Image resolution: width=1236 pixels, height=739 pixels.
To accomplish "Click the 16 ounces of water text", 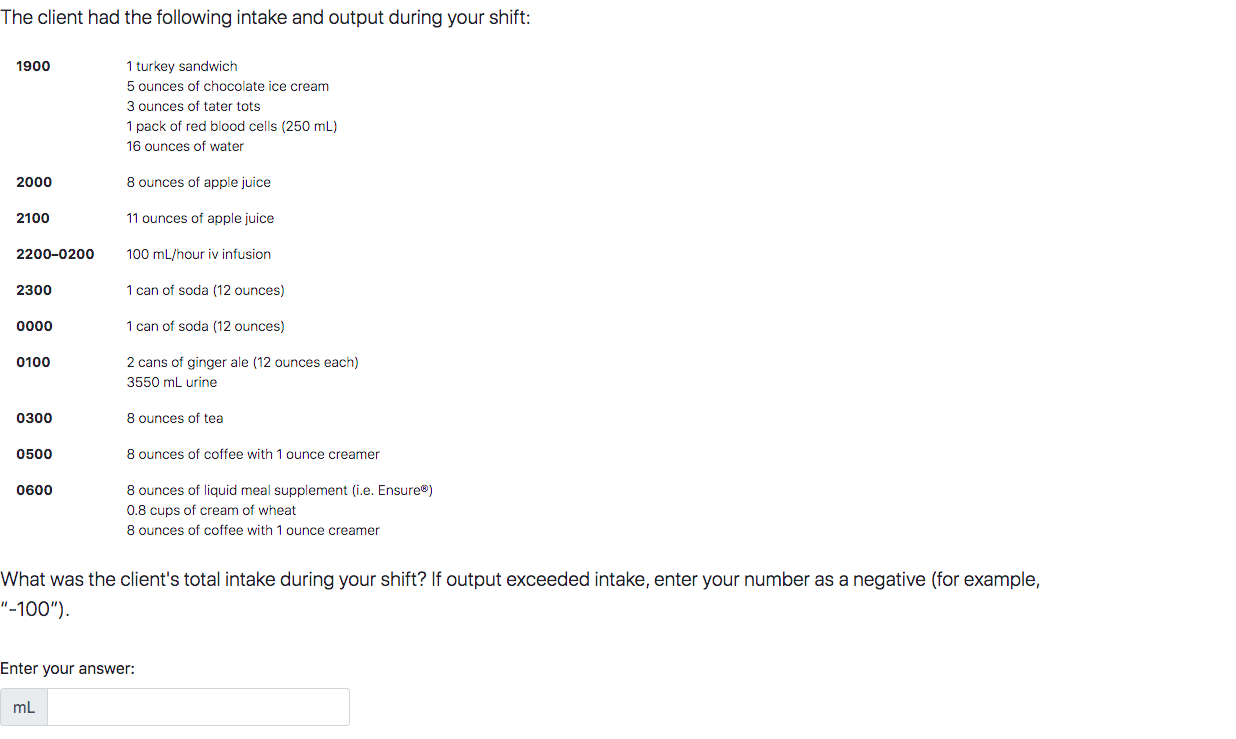I will point(184,146).
